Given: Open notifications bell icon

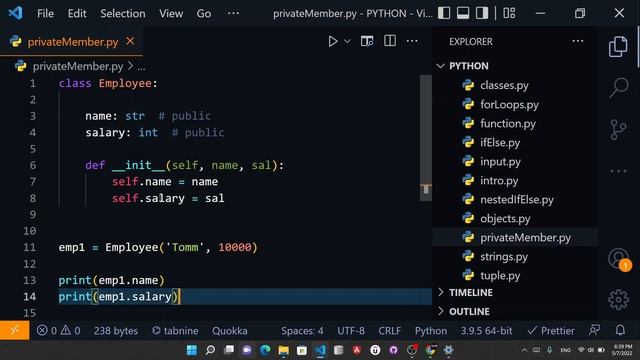Looking at the screenshot, I should (x=620, y=330).
